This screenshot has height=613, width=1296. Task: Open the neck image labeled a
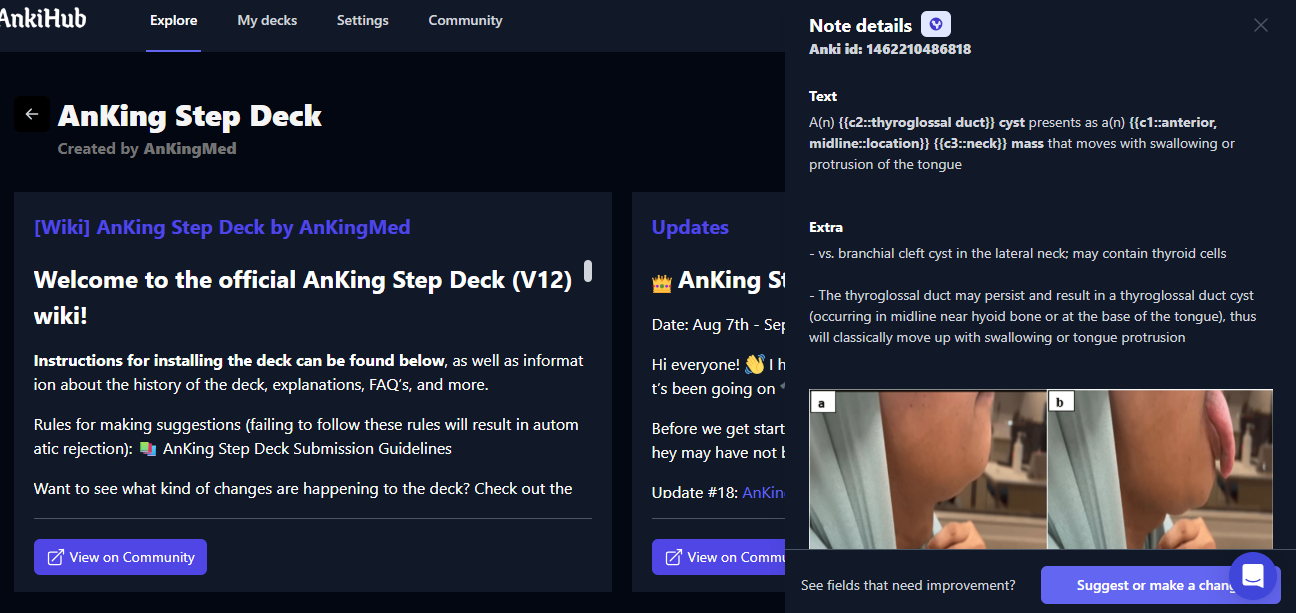click(x=927, y=469)
